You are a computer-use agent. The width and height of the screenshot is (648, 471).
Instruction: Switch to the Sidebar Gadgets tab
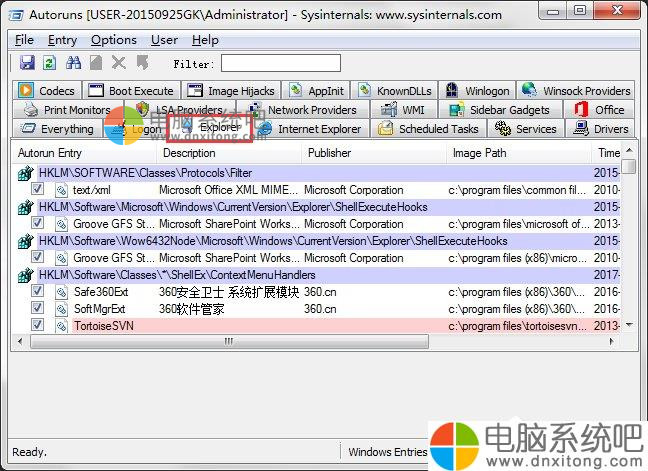[500, 110]
